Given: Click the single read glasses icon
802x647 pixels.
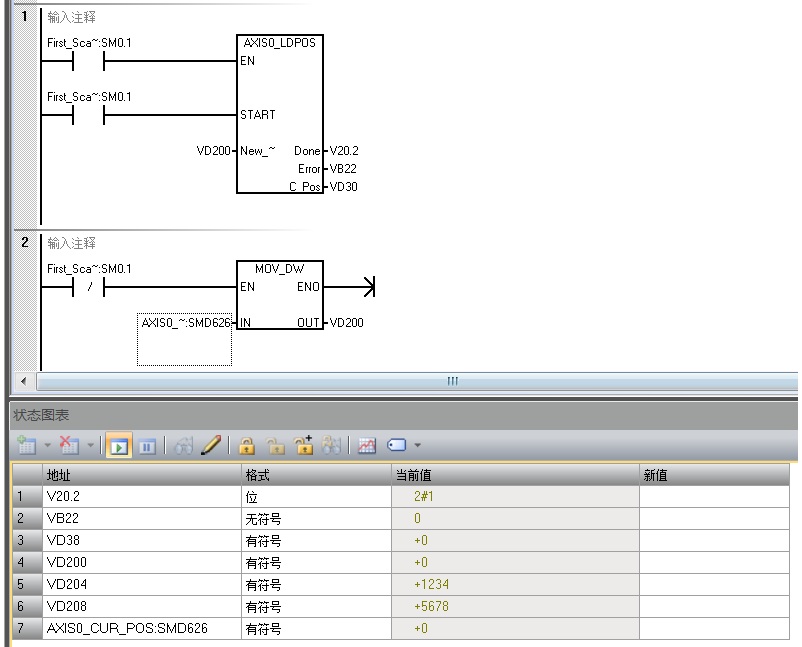Looking at the screenshot, I should [184, 446].
